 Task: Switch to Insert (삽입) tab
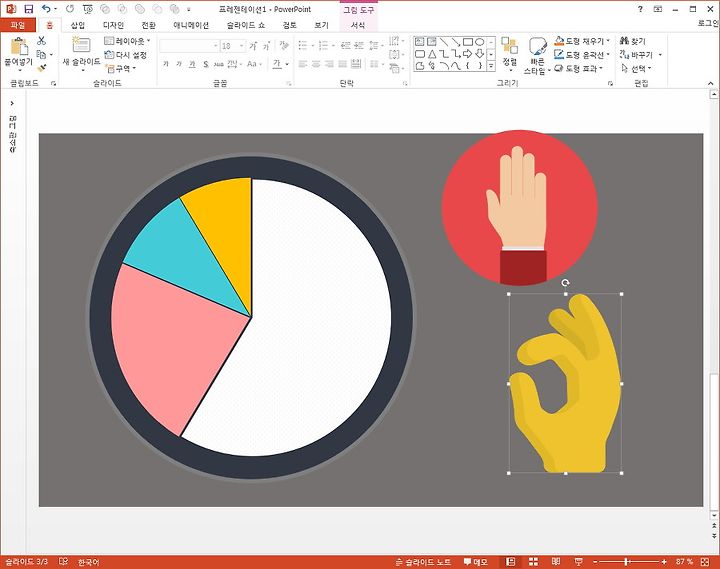click(x=78, y=25)
